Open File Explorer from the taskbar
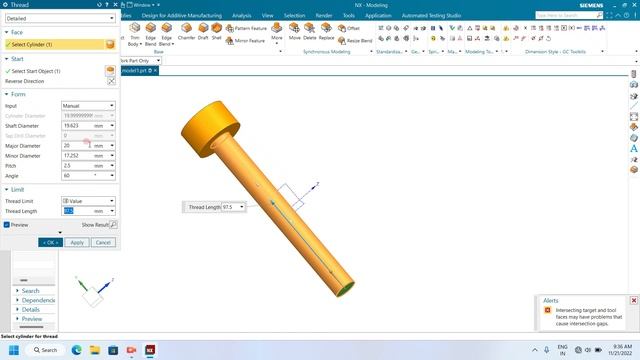640x360 pixels. 95,350
